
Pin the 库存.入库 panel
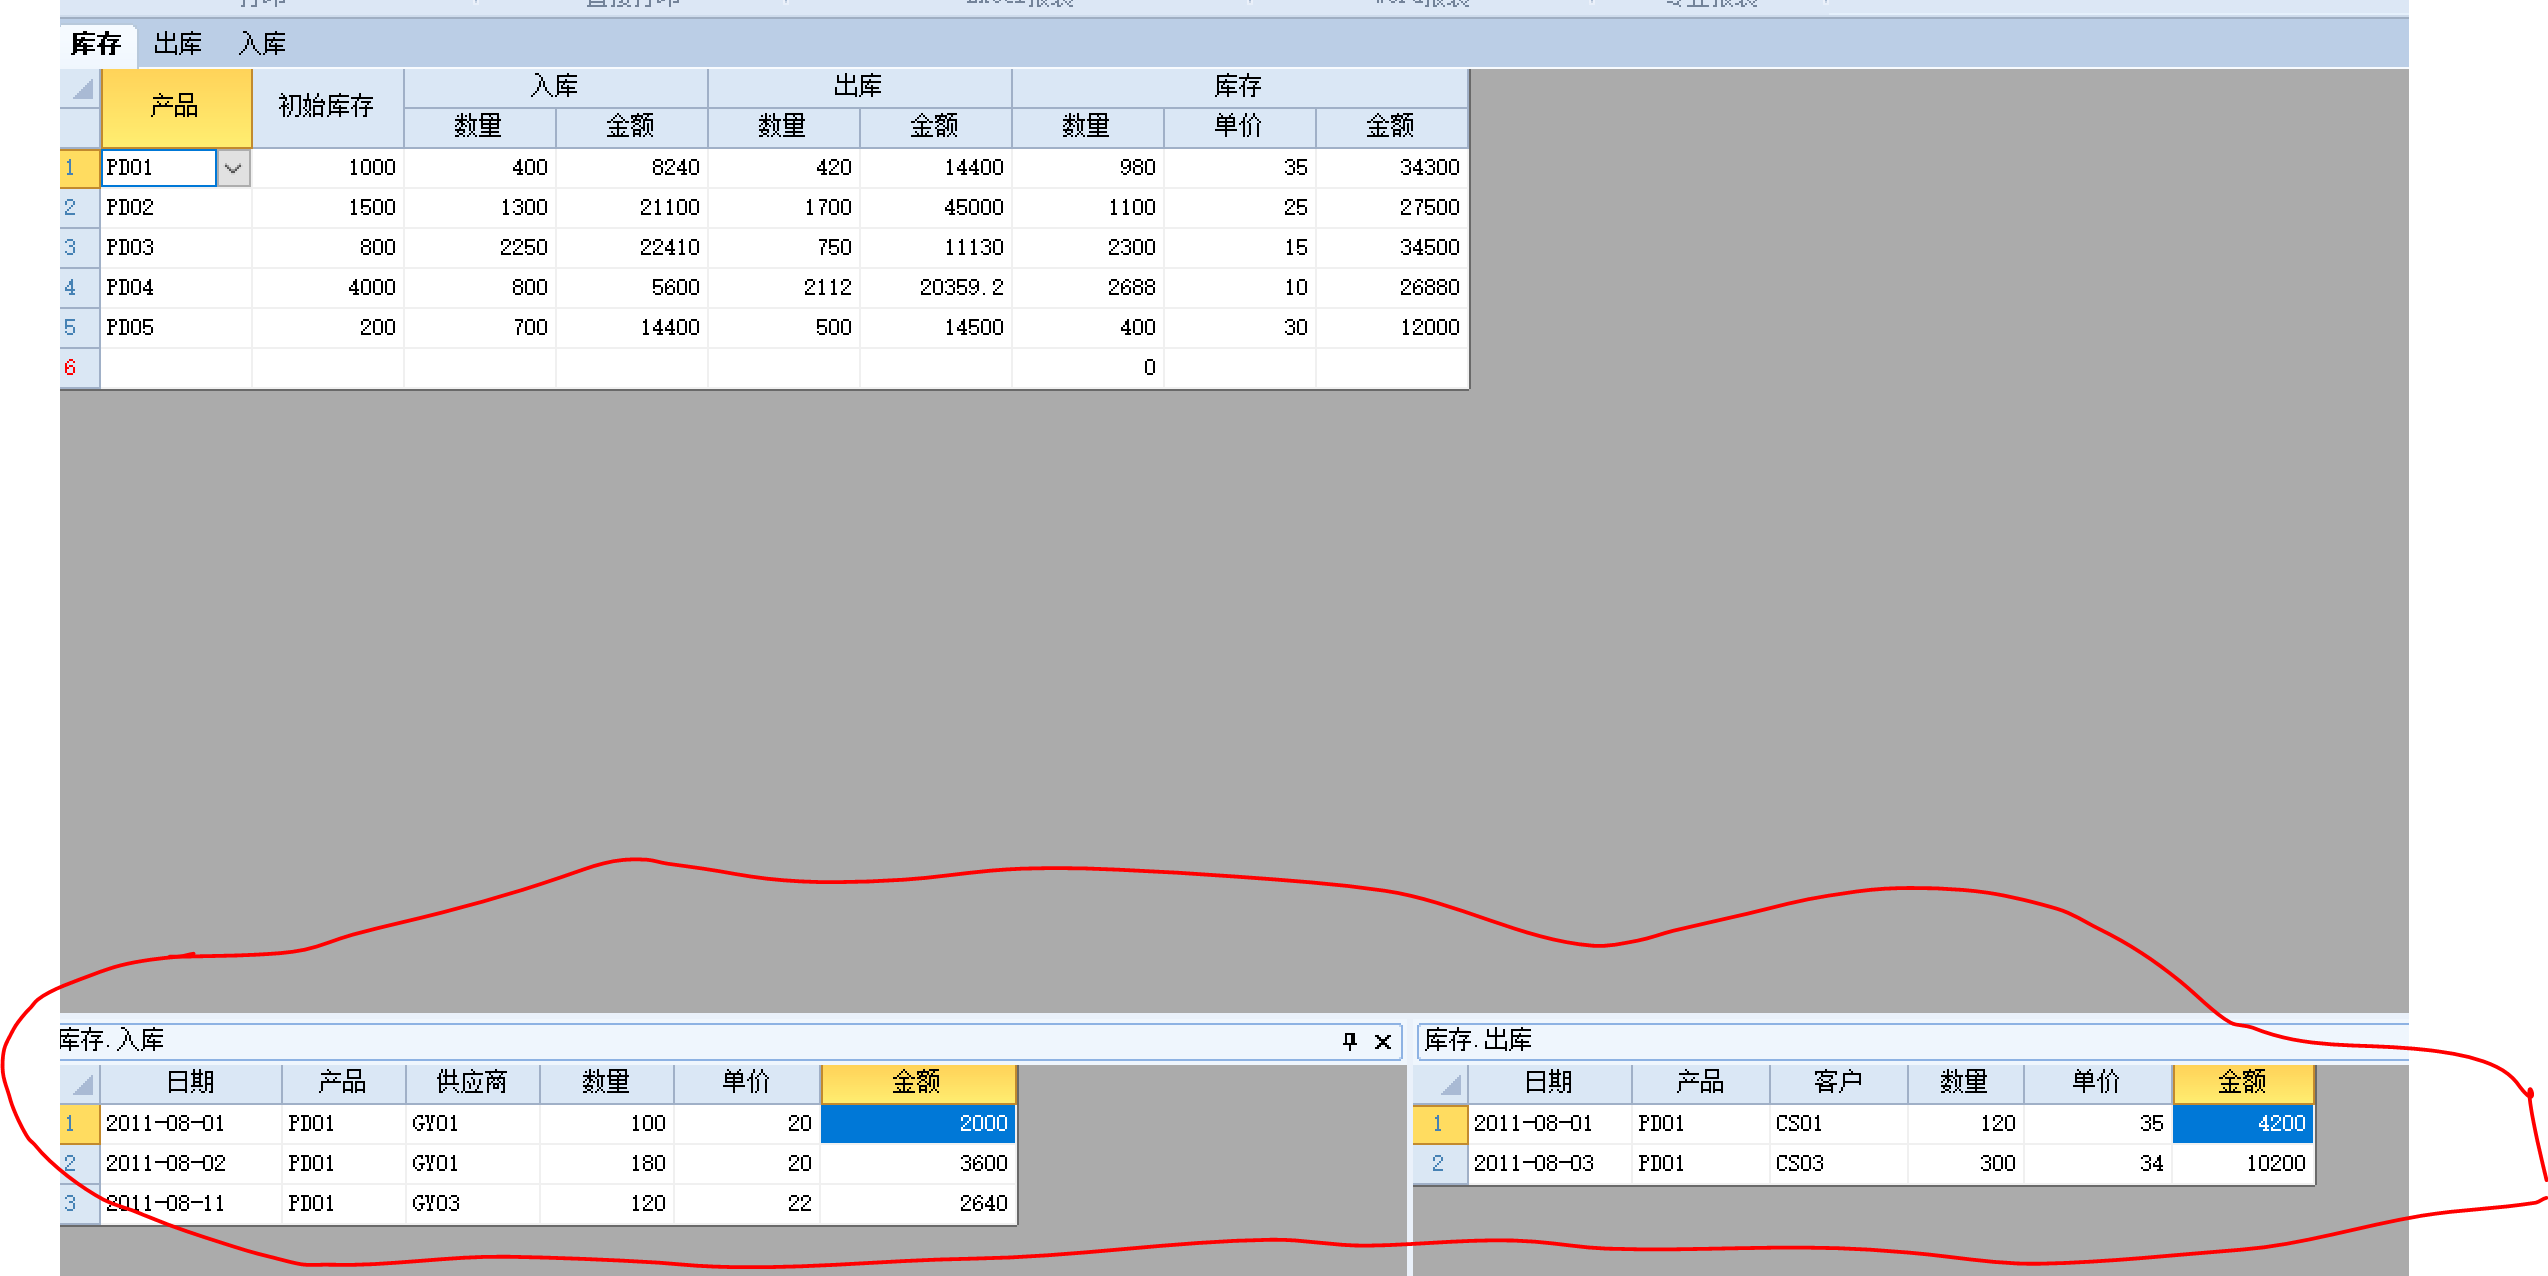pyautogui.click(x=1349, y=1041)
